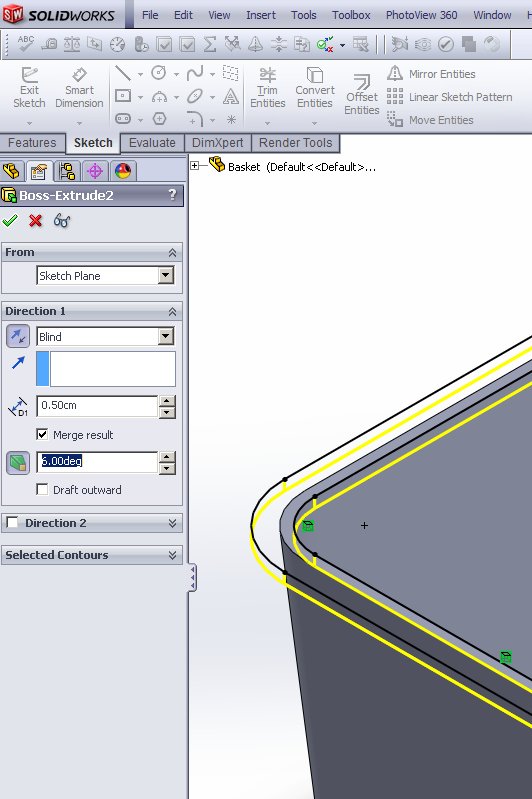Cancel Boss-Extrude2 with red X
Image resolution: width=532 pixels, height=799 pixels.
[x=35, y=221]
